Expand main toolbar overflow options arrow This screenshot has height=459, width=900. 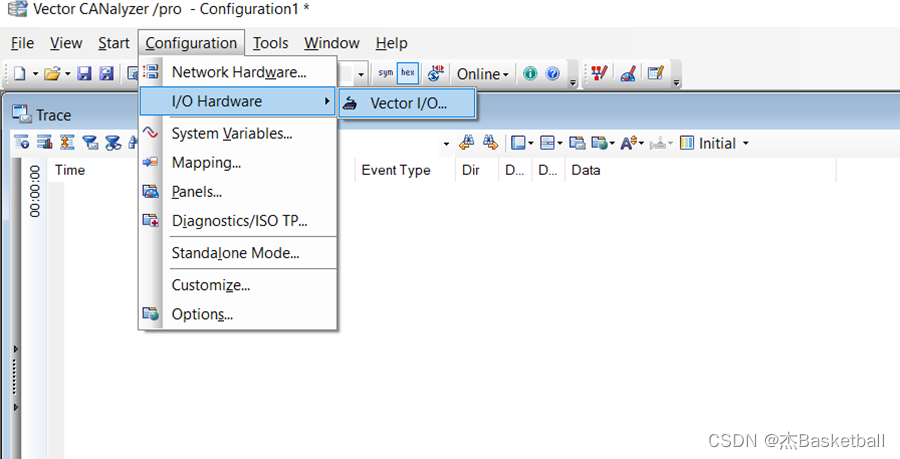tap(573, 83)
